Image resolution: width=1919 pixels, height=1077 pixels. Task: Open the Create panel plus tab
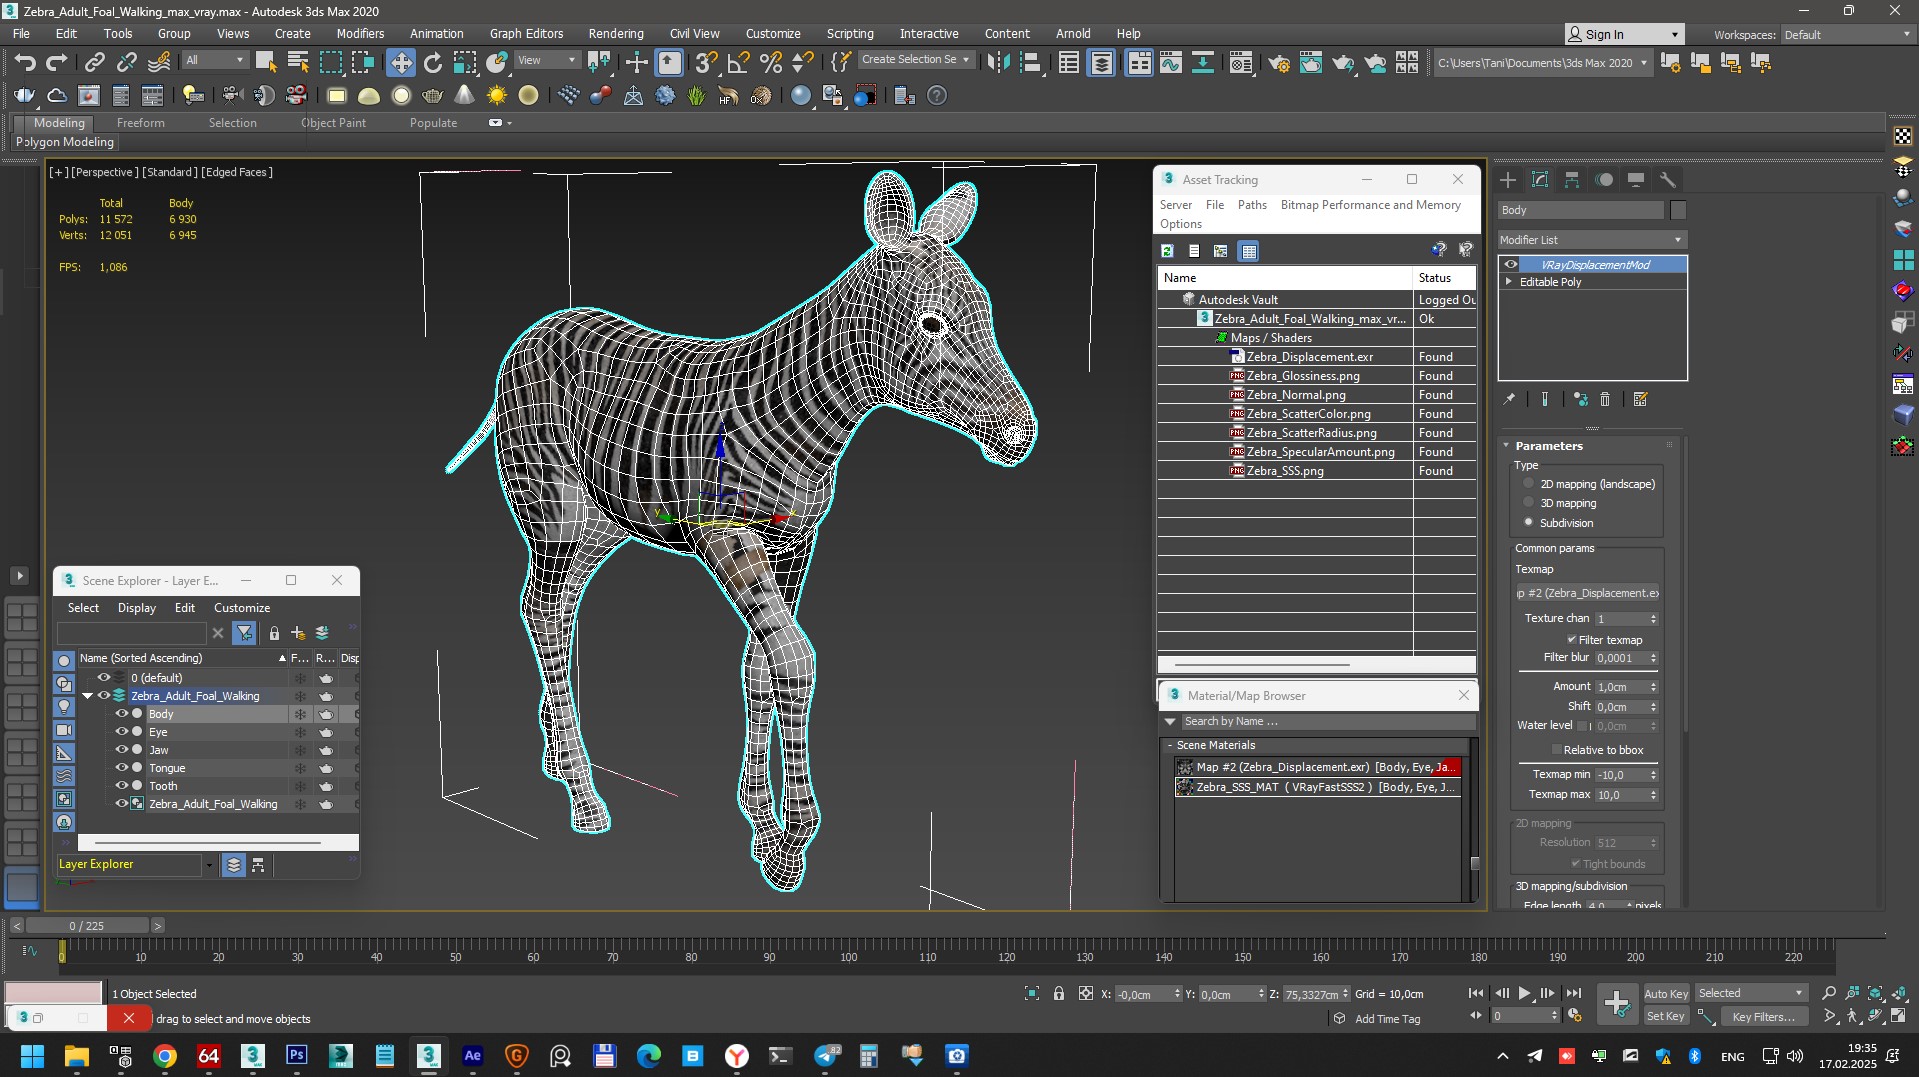(x=1508, y=180)
